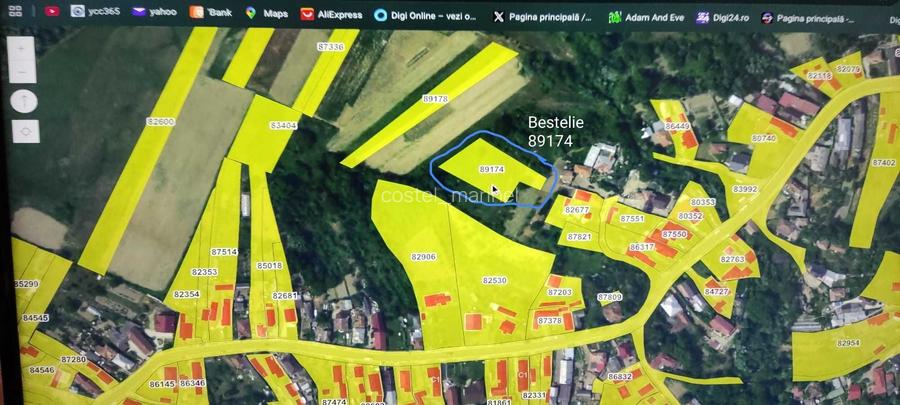This screenshot has height=405, width=900.
Task: Zoom in the map with plus button
Action: 23,49
